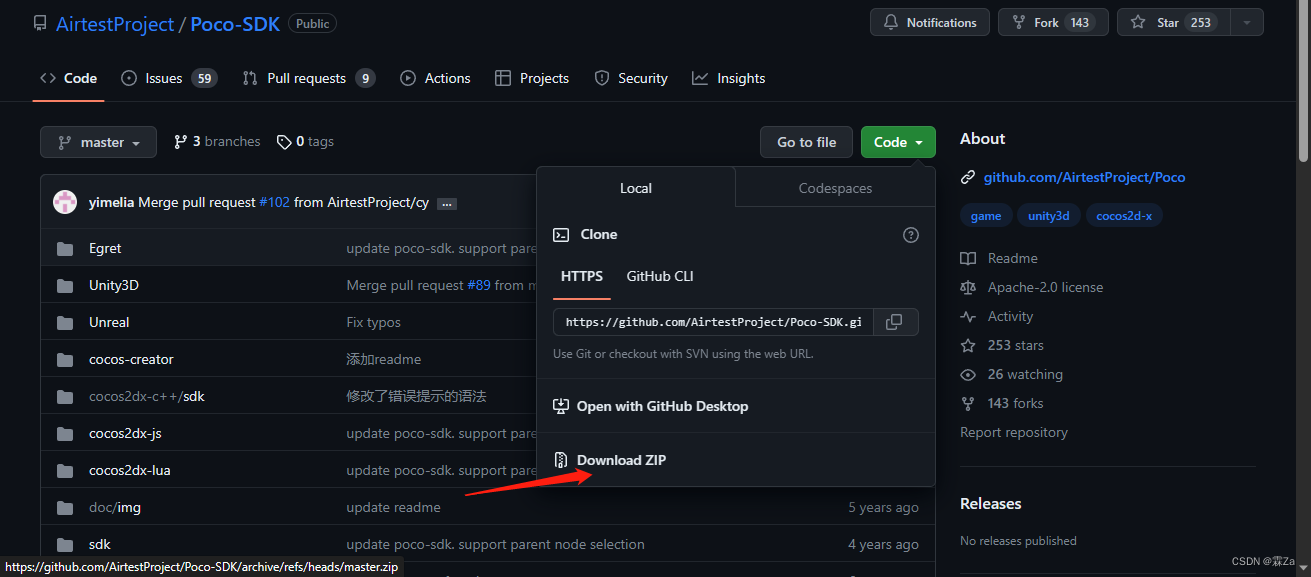Click the Unity3D folder icon
The width and height of the screenshot is (1311, 577).
tap(66, 285)
